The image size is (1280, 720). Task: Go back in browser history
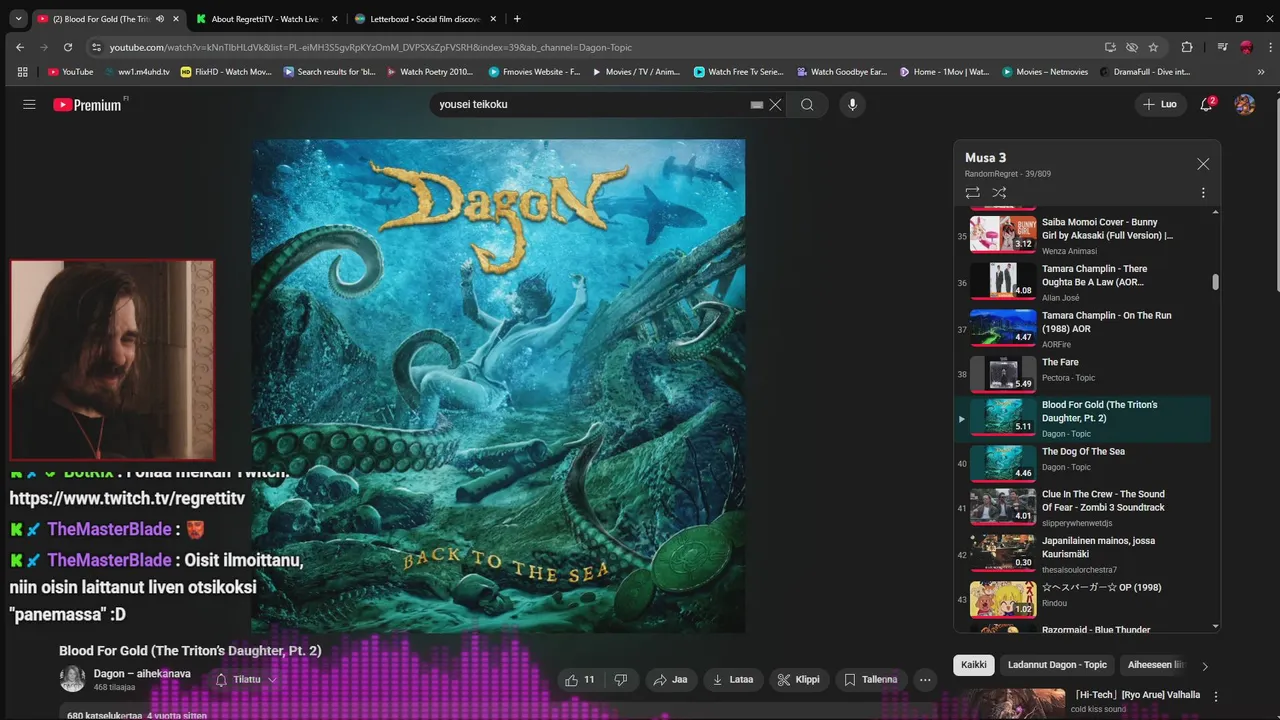[x=20, y=47]
